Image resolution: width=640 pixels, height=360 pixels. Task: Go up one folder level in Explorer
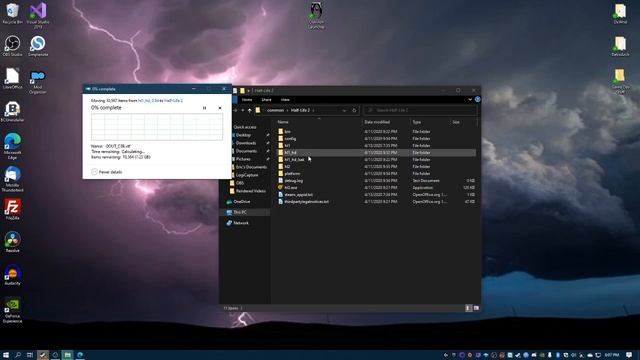249,110
